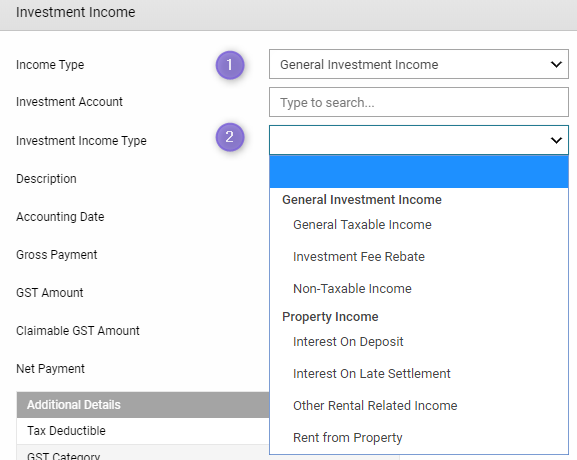Choose Other Rental Related Income option
This screenshot has height=460, width=577.
(x=375, y=406)
